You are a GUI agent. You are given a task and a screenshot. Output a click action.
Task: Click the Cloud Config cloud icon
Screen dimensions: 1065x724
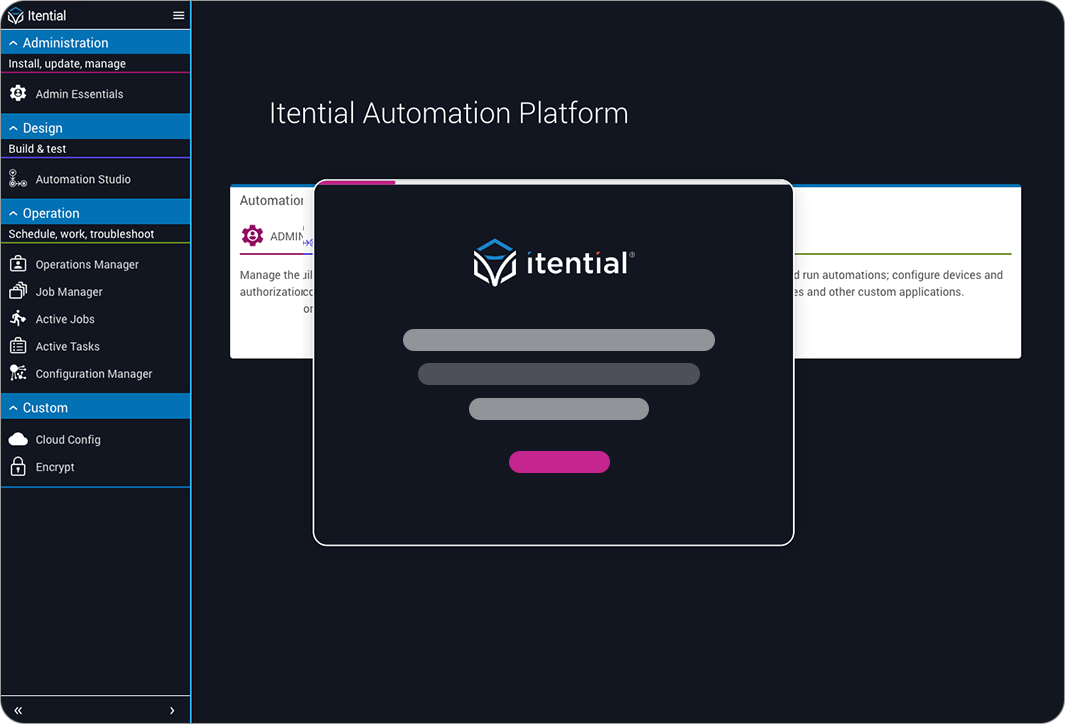(x=18, y=439)
